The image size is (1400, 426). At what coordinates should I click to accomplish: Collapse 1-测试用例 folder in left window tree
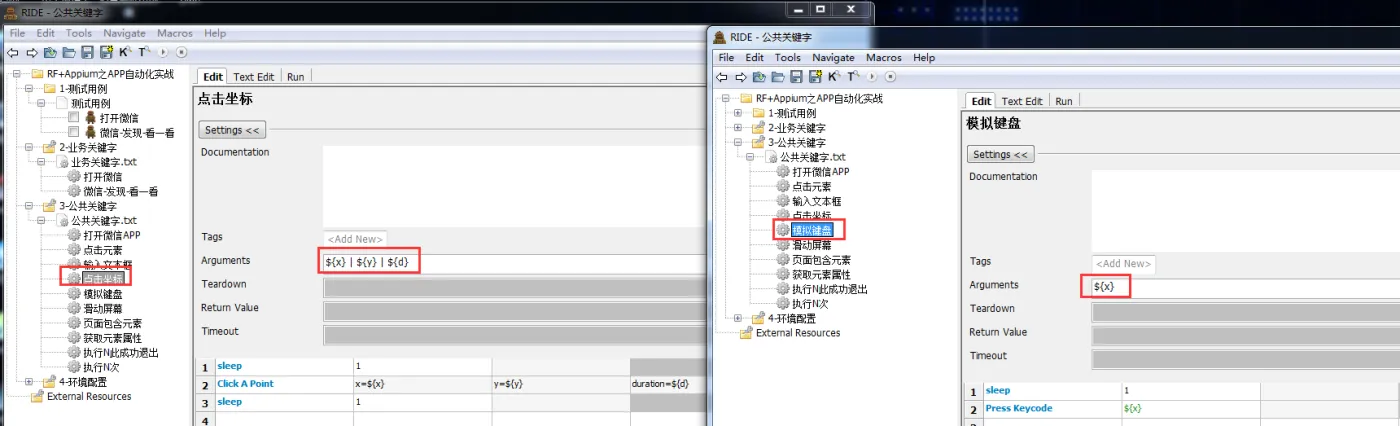(x=29, y=89)
